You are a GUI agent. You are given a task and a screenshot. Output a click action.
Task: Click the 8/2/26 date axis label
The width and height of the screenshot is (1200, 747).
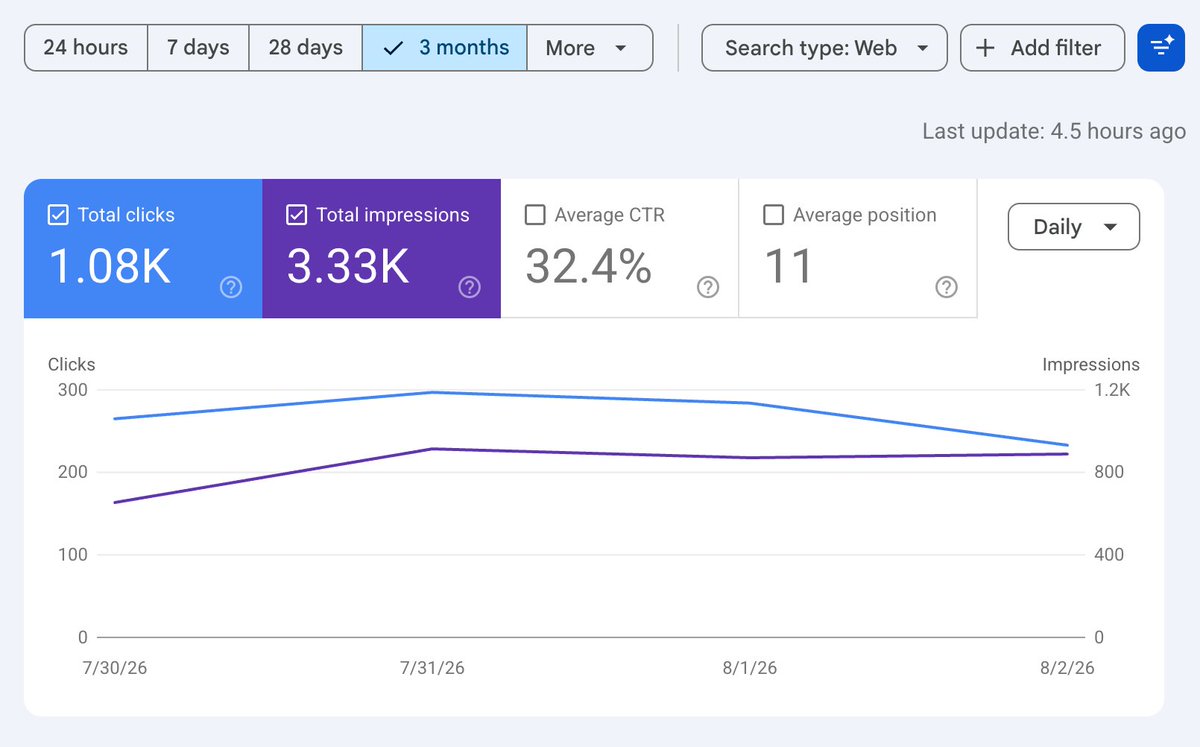click(x=1066, y=668)
